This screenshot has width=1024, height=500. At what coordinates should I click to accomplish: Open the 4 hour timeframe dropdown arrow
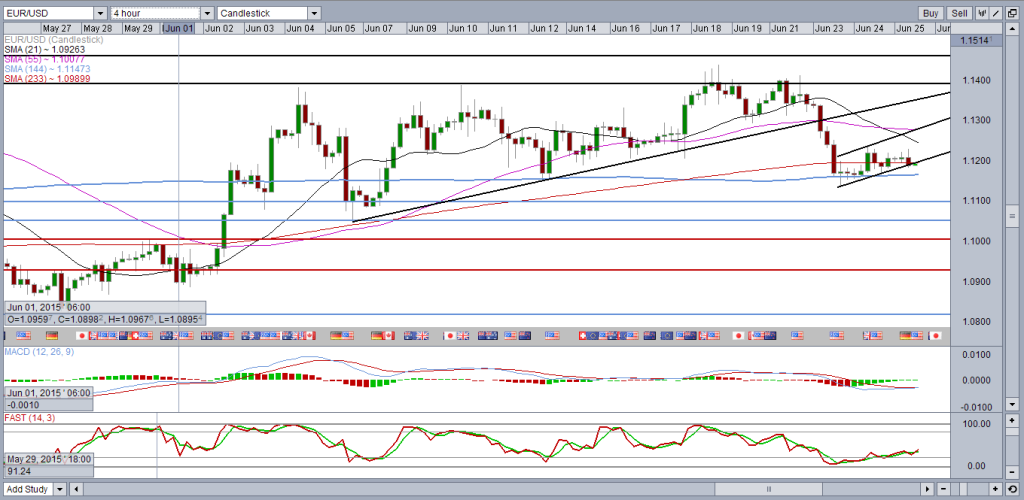click(207, 13)
